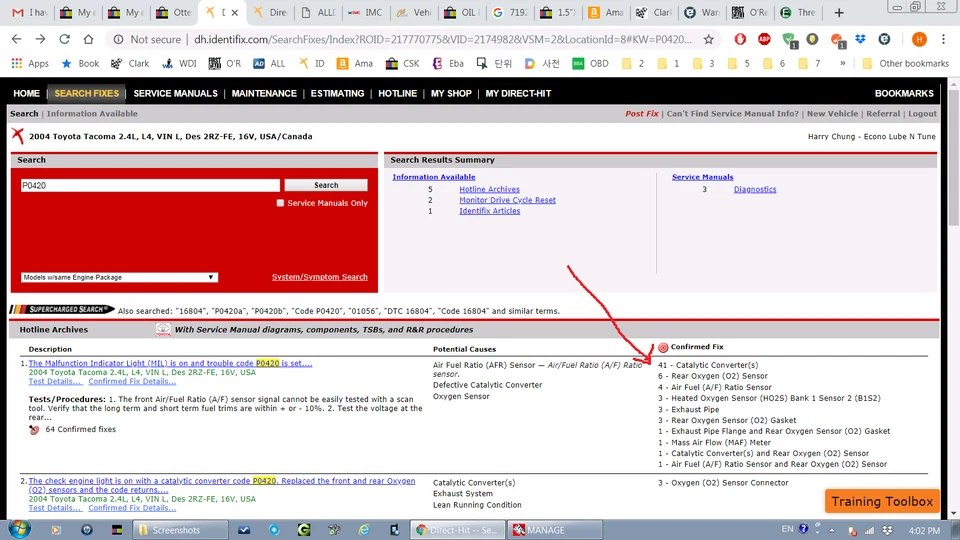Click the red Confirmed Fix target icon
Image resolution: width=960 pixels, height=540 pixels.
click(x=663, y=347)
